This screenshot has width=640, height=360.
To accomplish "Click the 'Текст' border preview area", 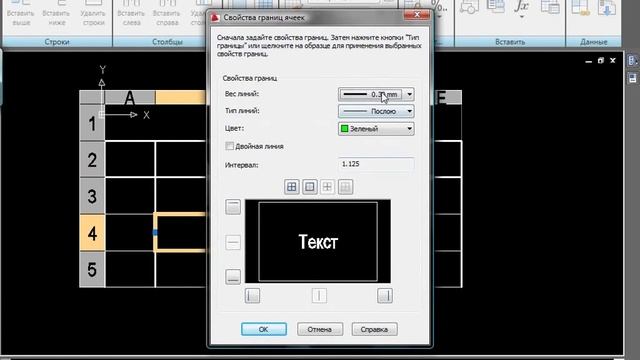I will click(318, 241).
